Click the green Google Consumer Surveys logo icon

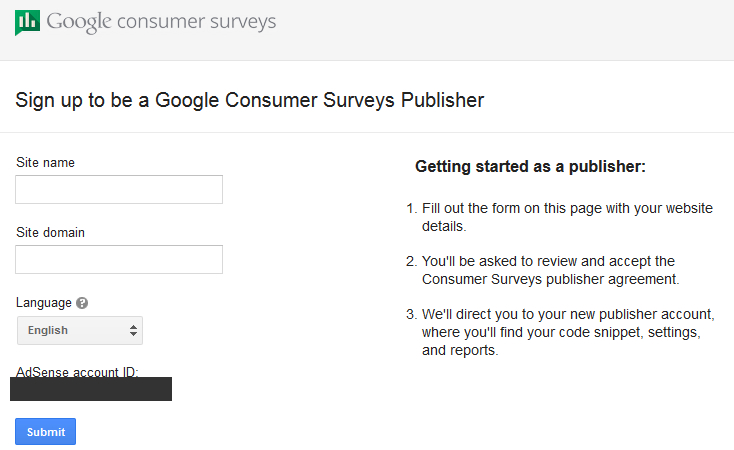[x=27, y=22]
